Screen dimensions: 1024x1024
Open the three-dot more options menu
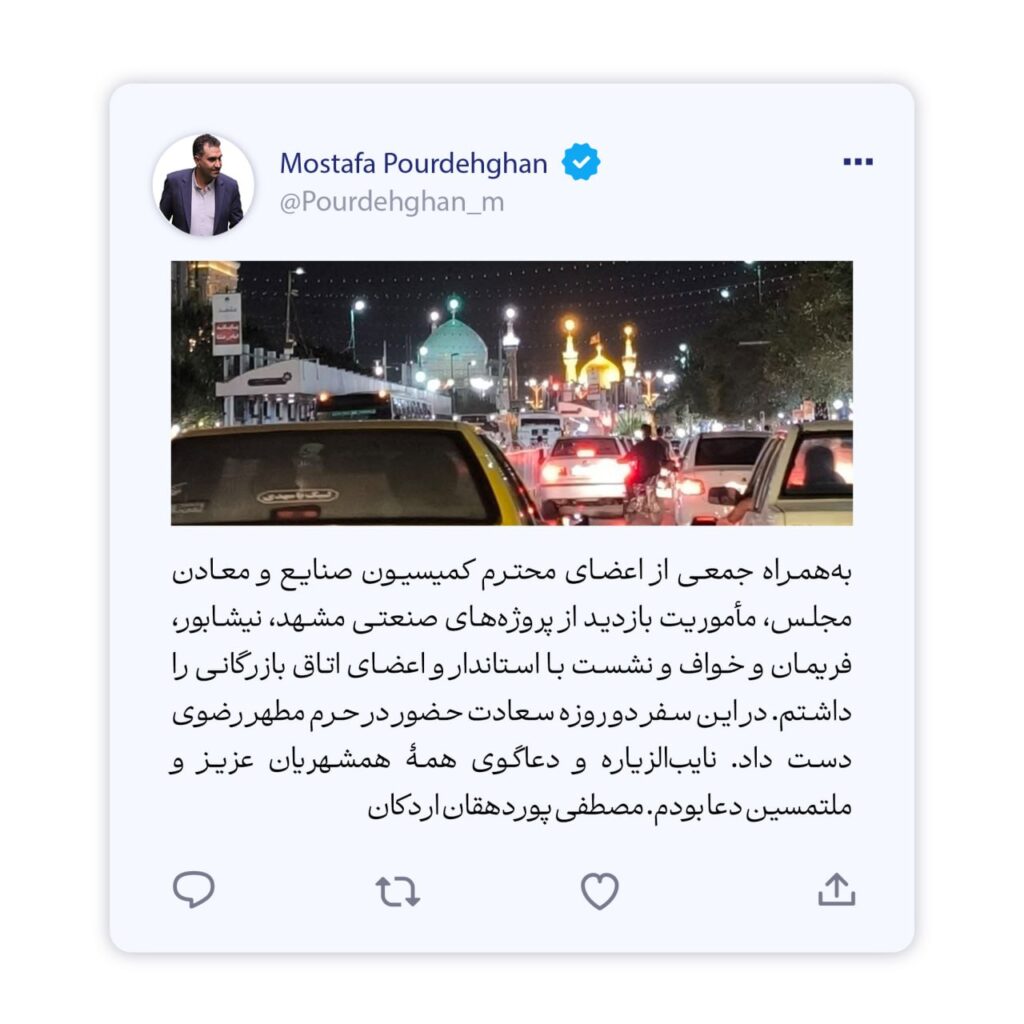857,162
